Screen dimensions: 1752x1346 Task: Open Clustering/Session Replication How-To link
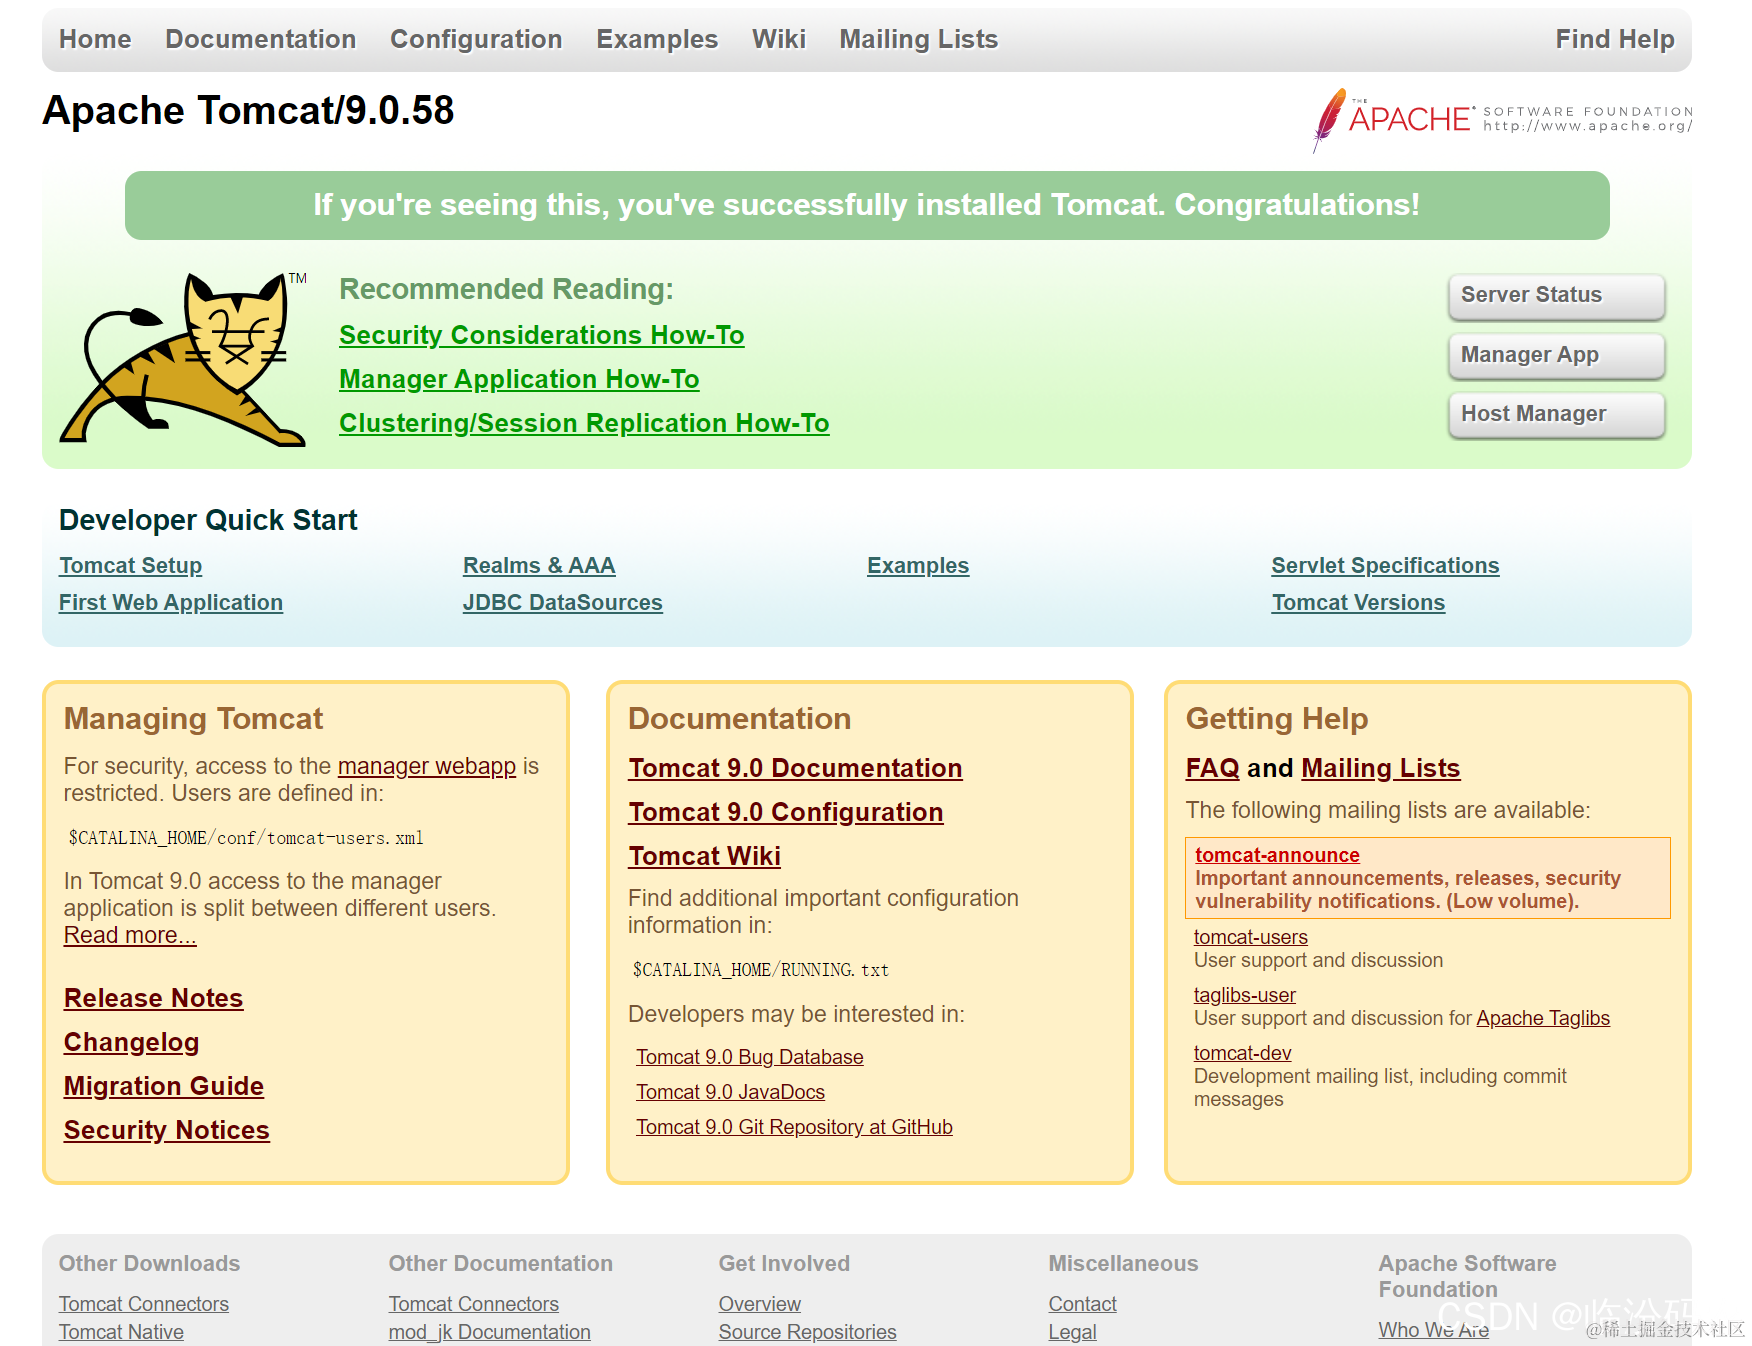[x=584, y=423]
